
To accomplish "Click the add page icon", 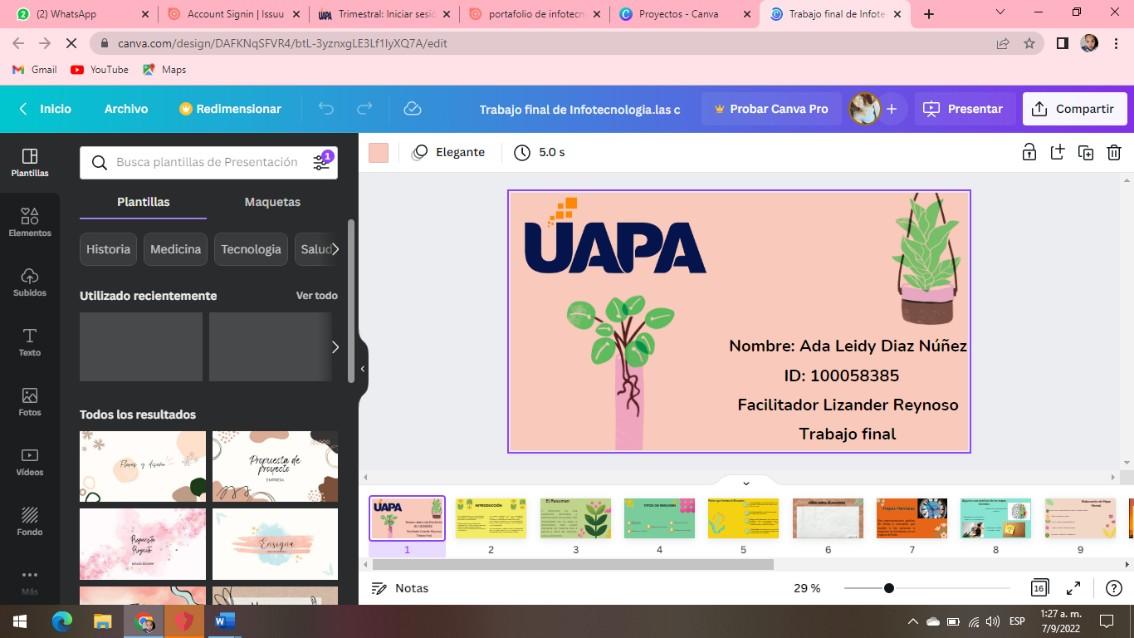I will click(x=1057, y=152).
